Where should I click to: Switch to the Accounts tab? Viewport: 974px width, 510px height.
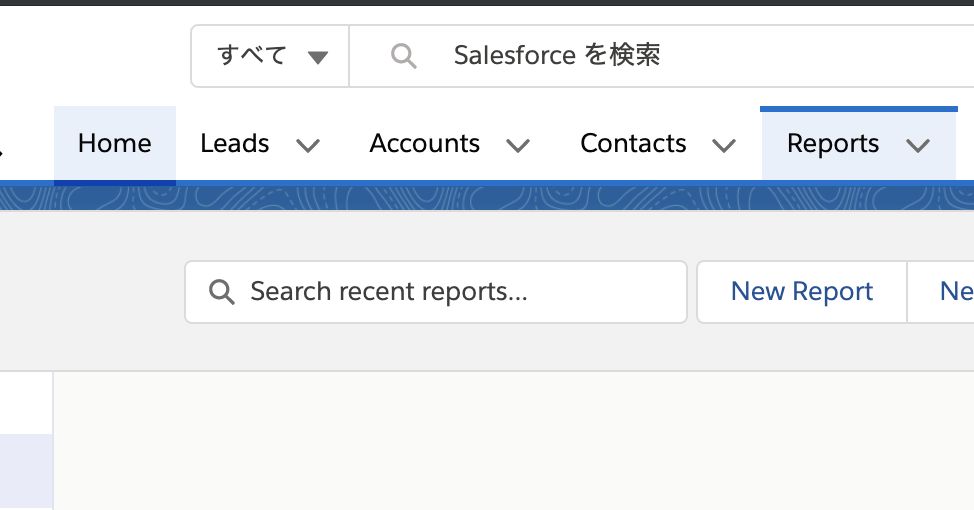pos(425,144)
